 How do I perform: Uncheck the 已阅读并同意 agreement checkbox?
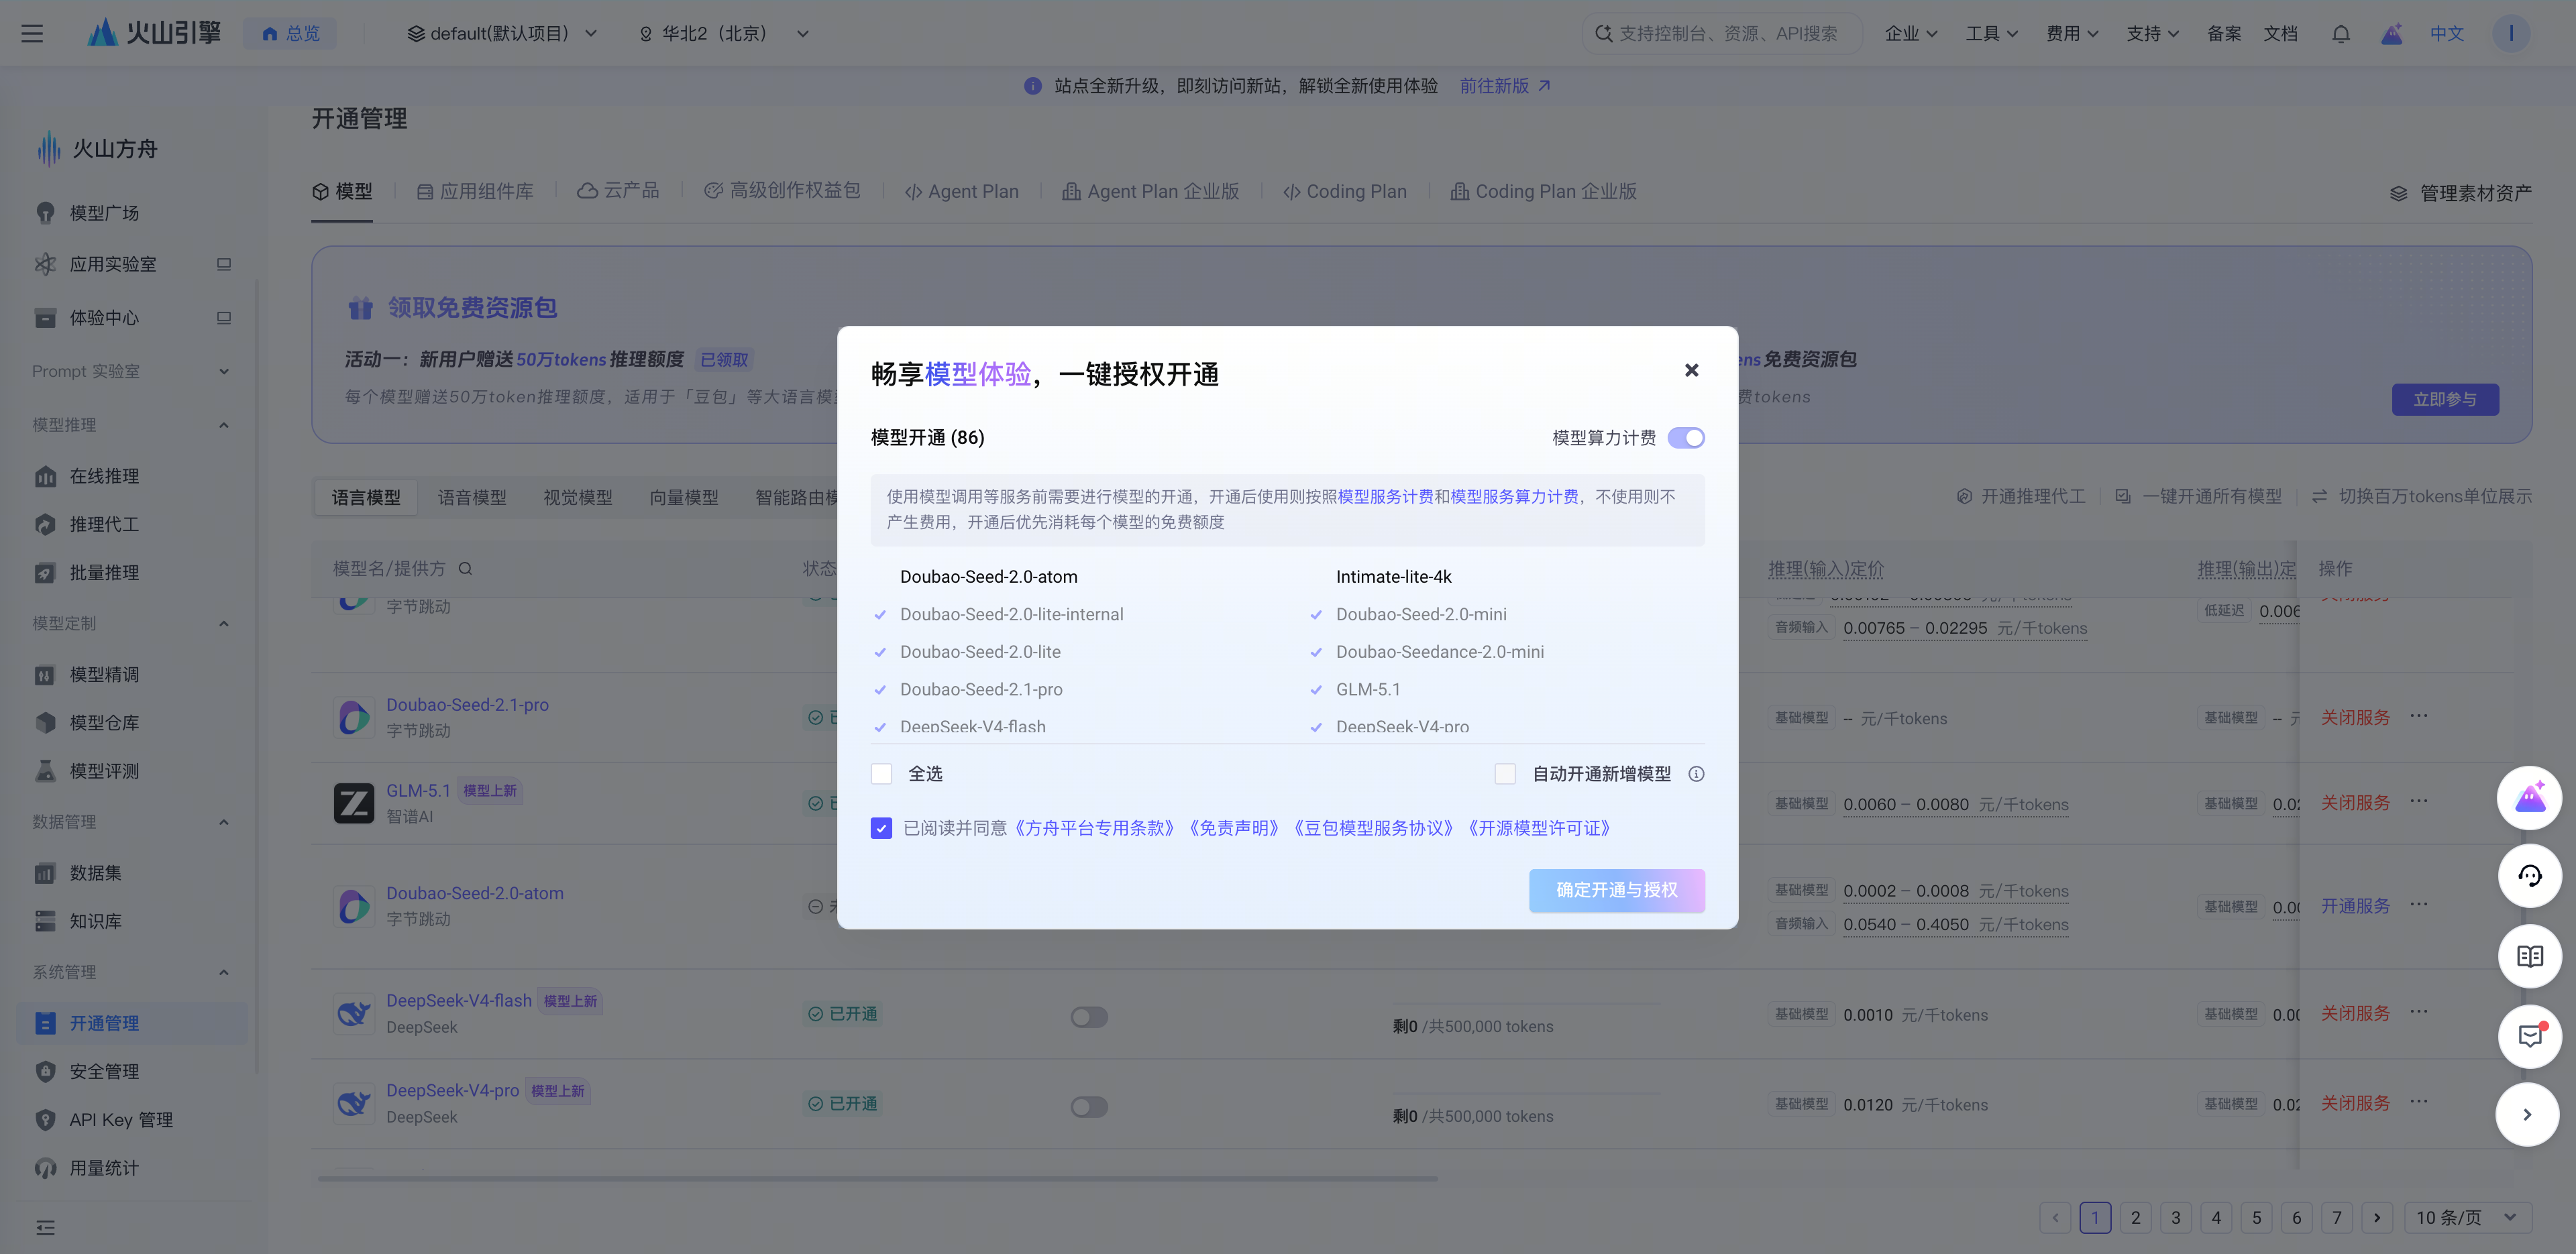click(881, 828)
